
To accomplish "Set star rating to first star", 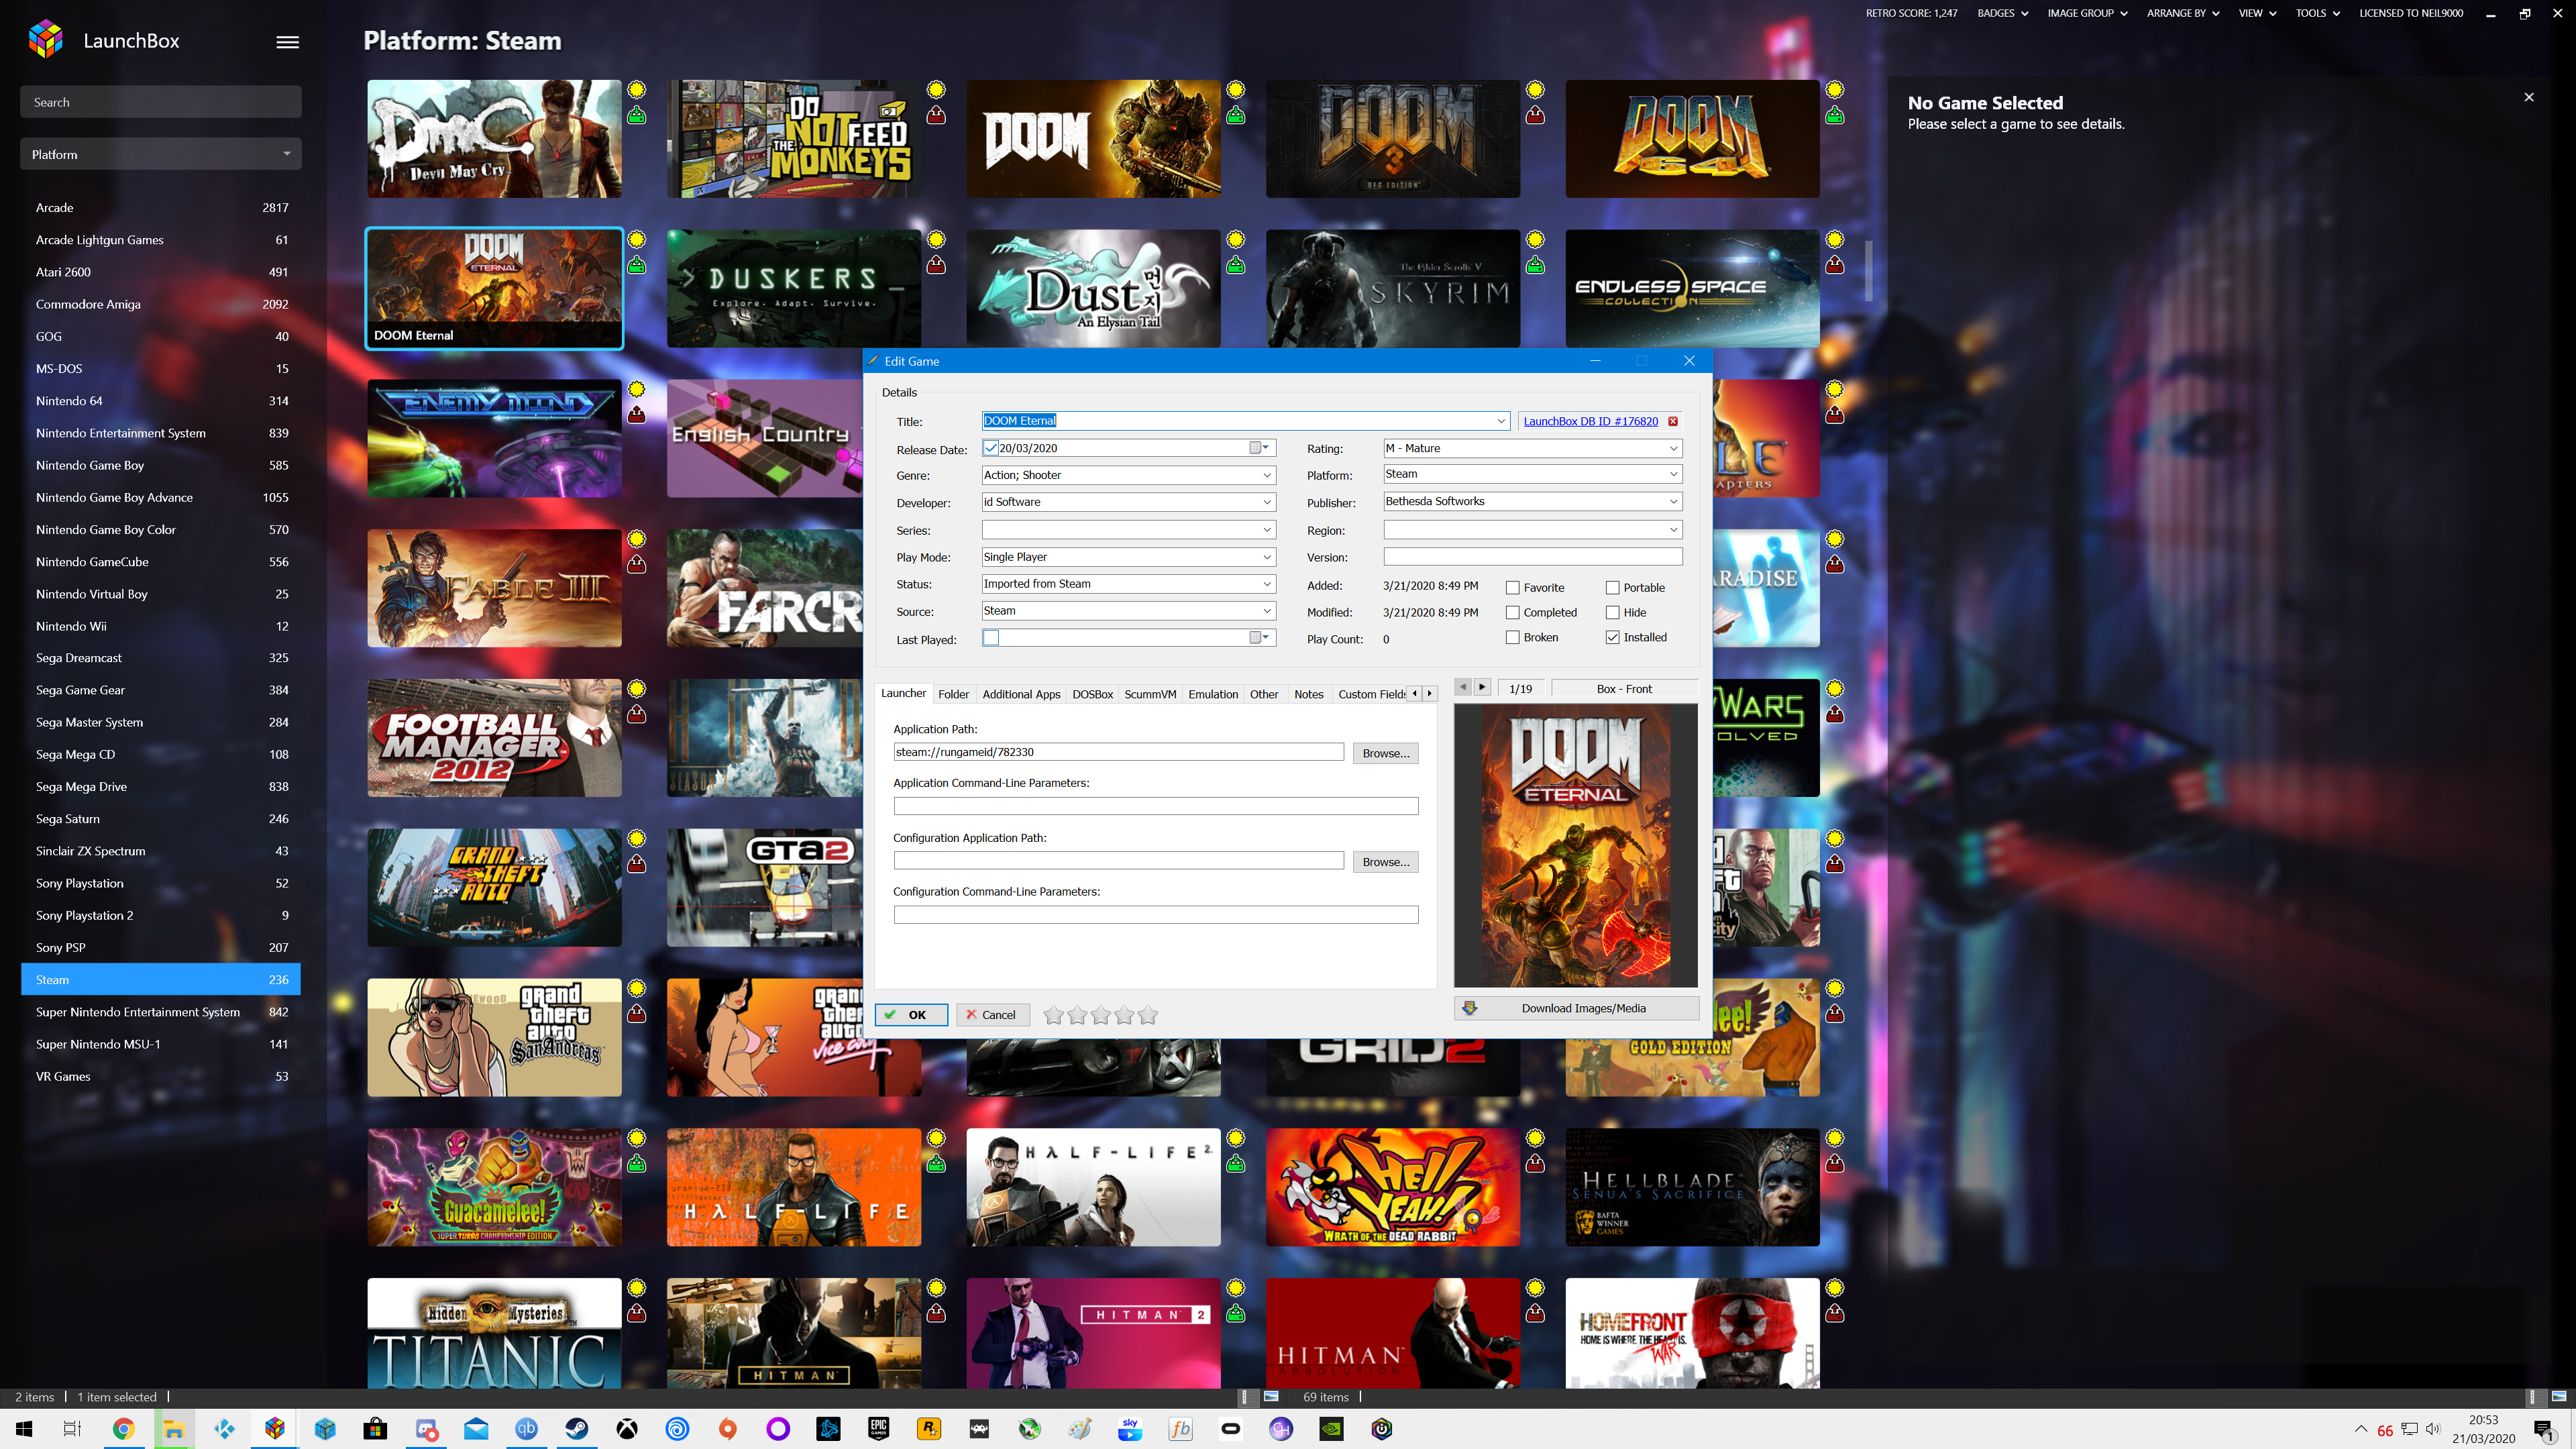I will pyautogui.click(x=1053, y=1015).
